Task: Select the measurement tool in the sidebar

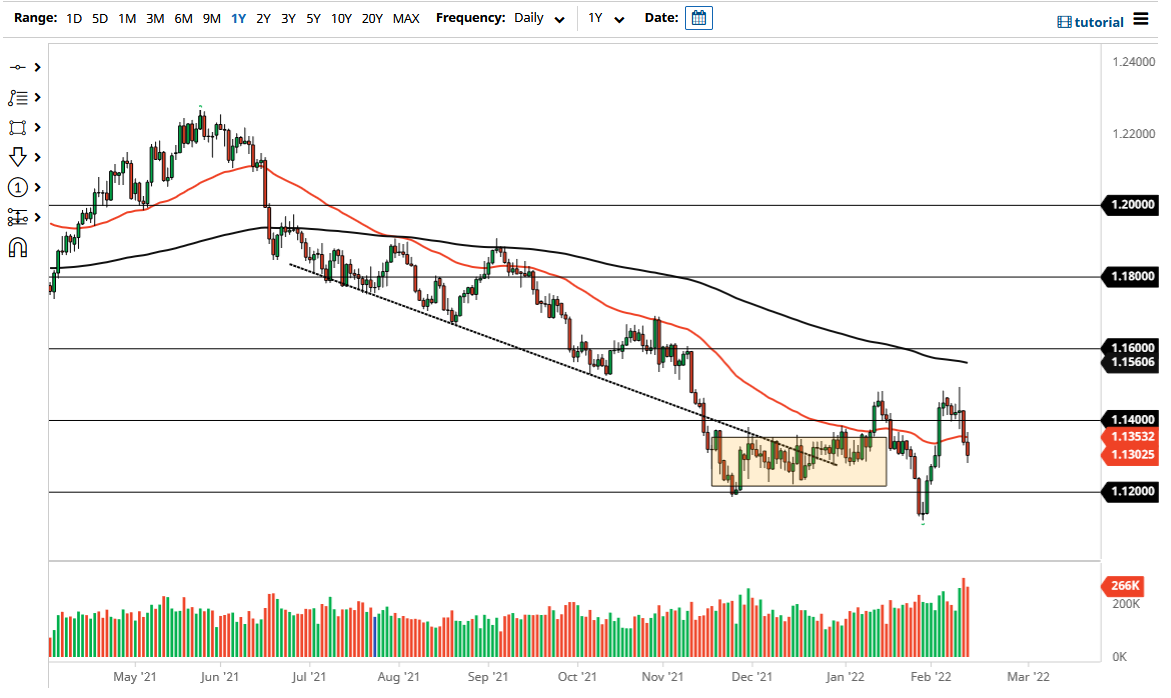Action: [x=18, y=217]
